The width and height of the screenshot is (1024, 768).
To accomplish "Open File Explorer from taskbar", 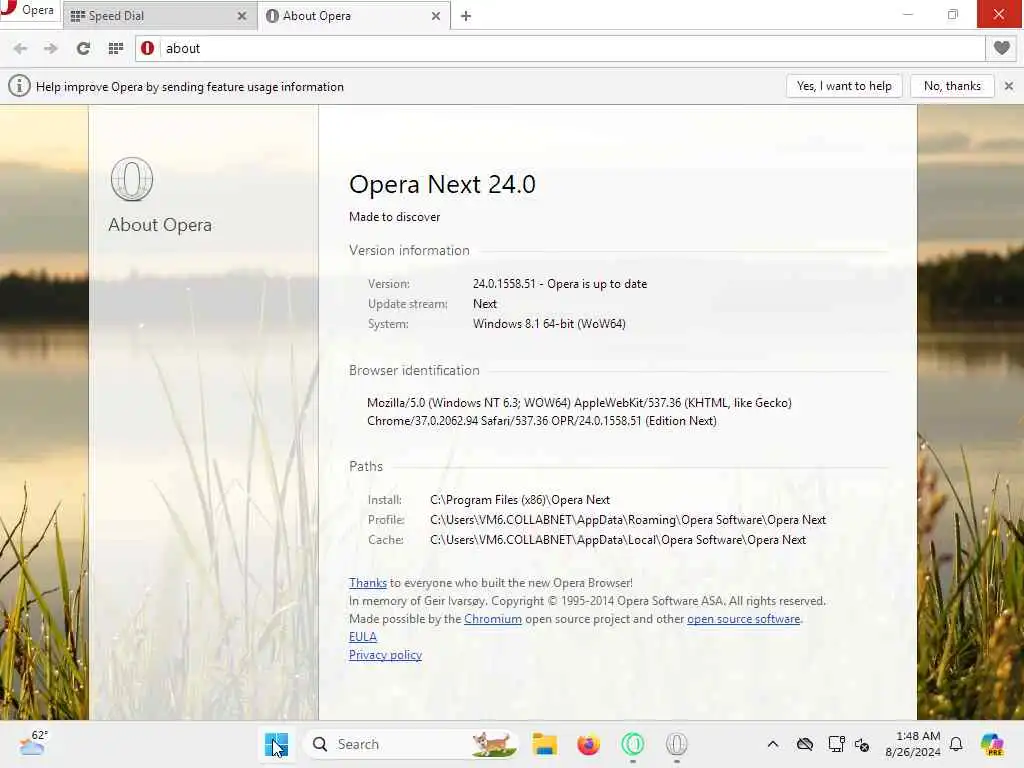I will pos(544,744).
